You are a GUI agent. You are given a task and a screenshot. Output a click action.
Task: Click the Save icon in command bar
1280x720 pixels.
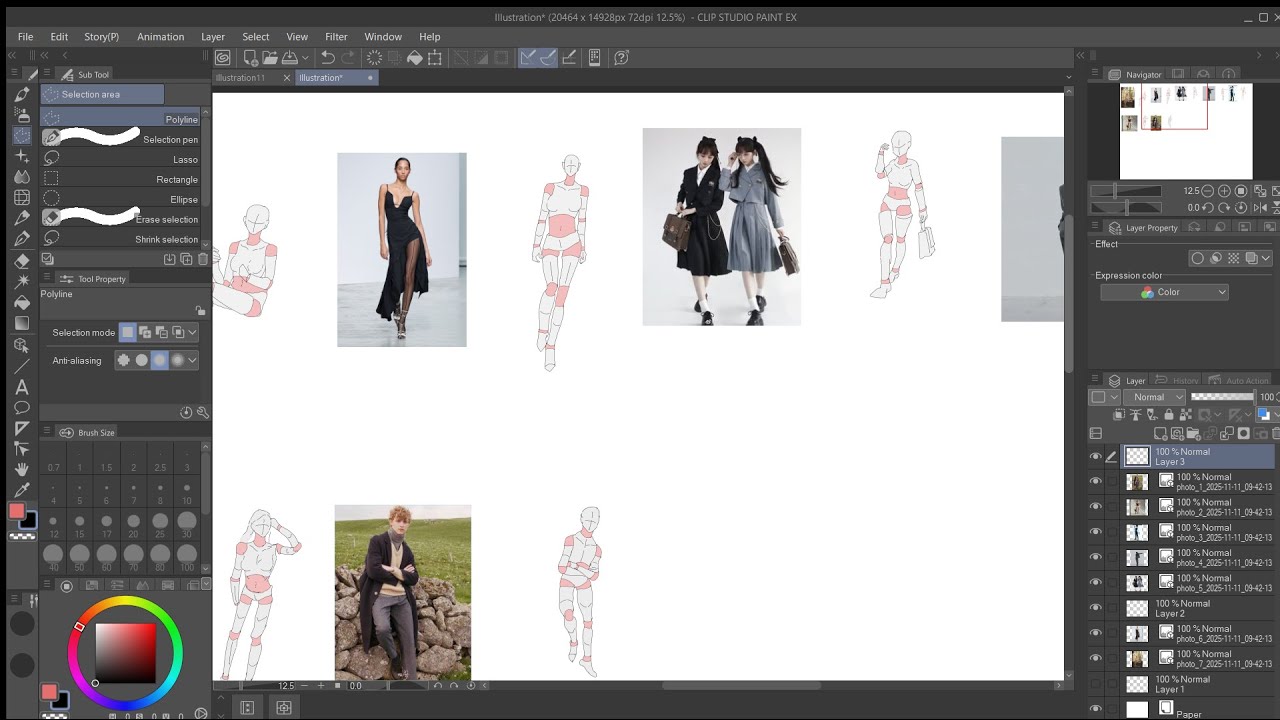pyautogui.click(x=289, y=58)
